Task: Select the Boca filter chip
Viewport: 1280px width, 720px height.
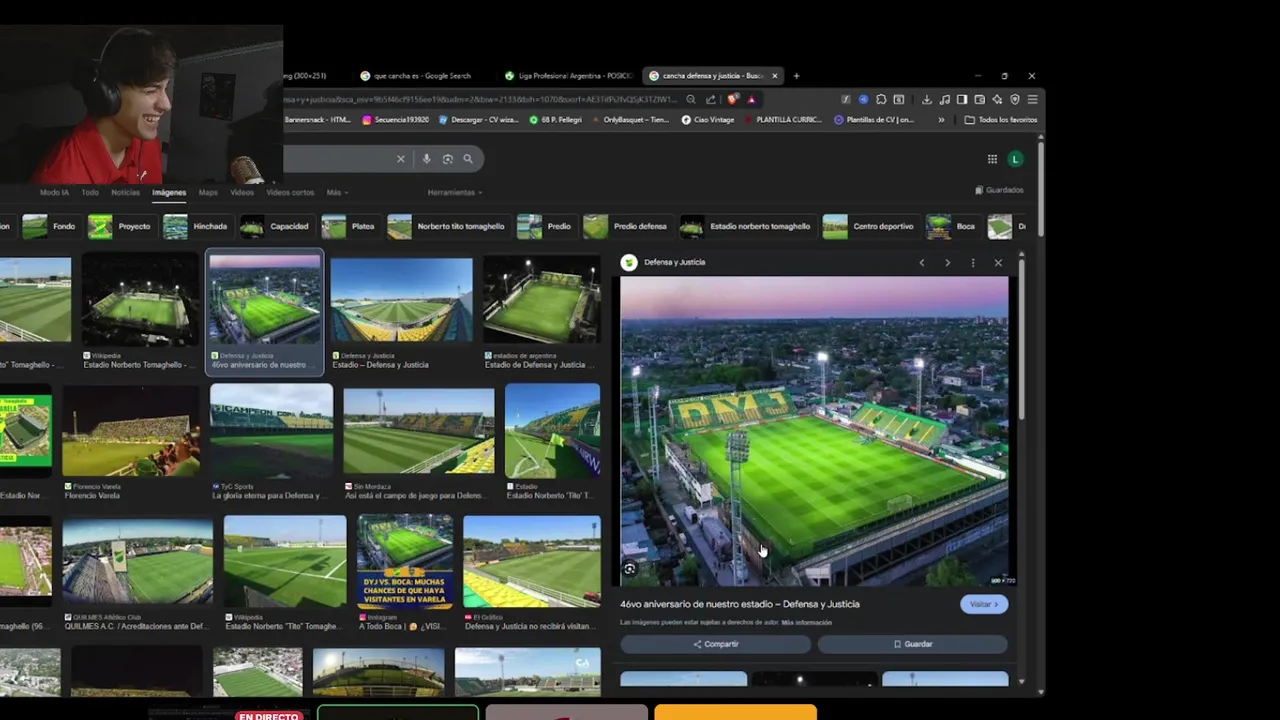Action: pos(951,226)
